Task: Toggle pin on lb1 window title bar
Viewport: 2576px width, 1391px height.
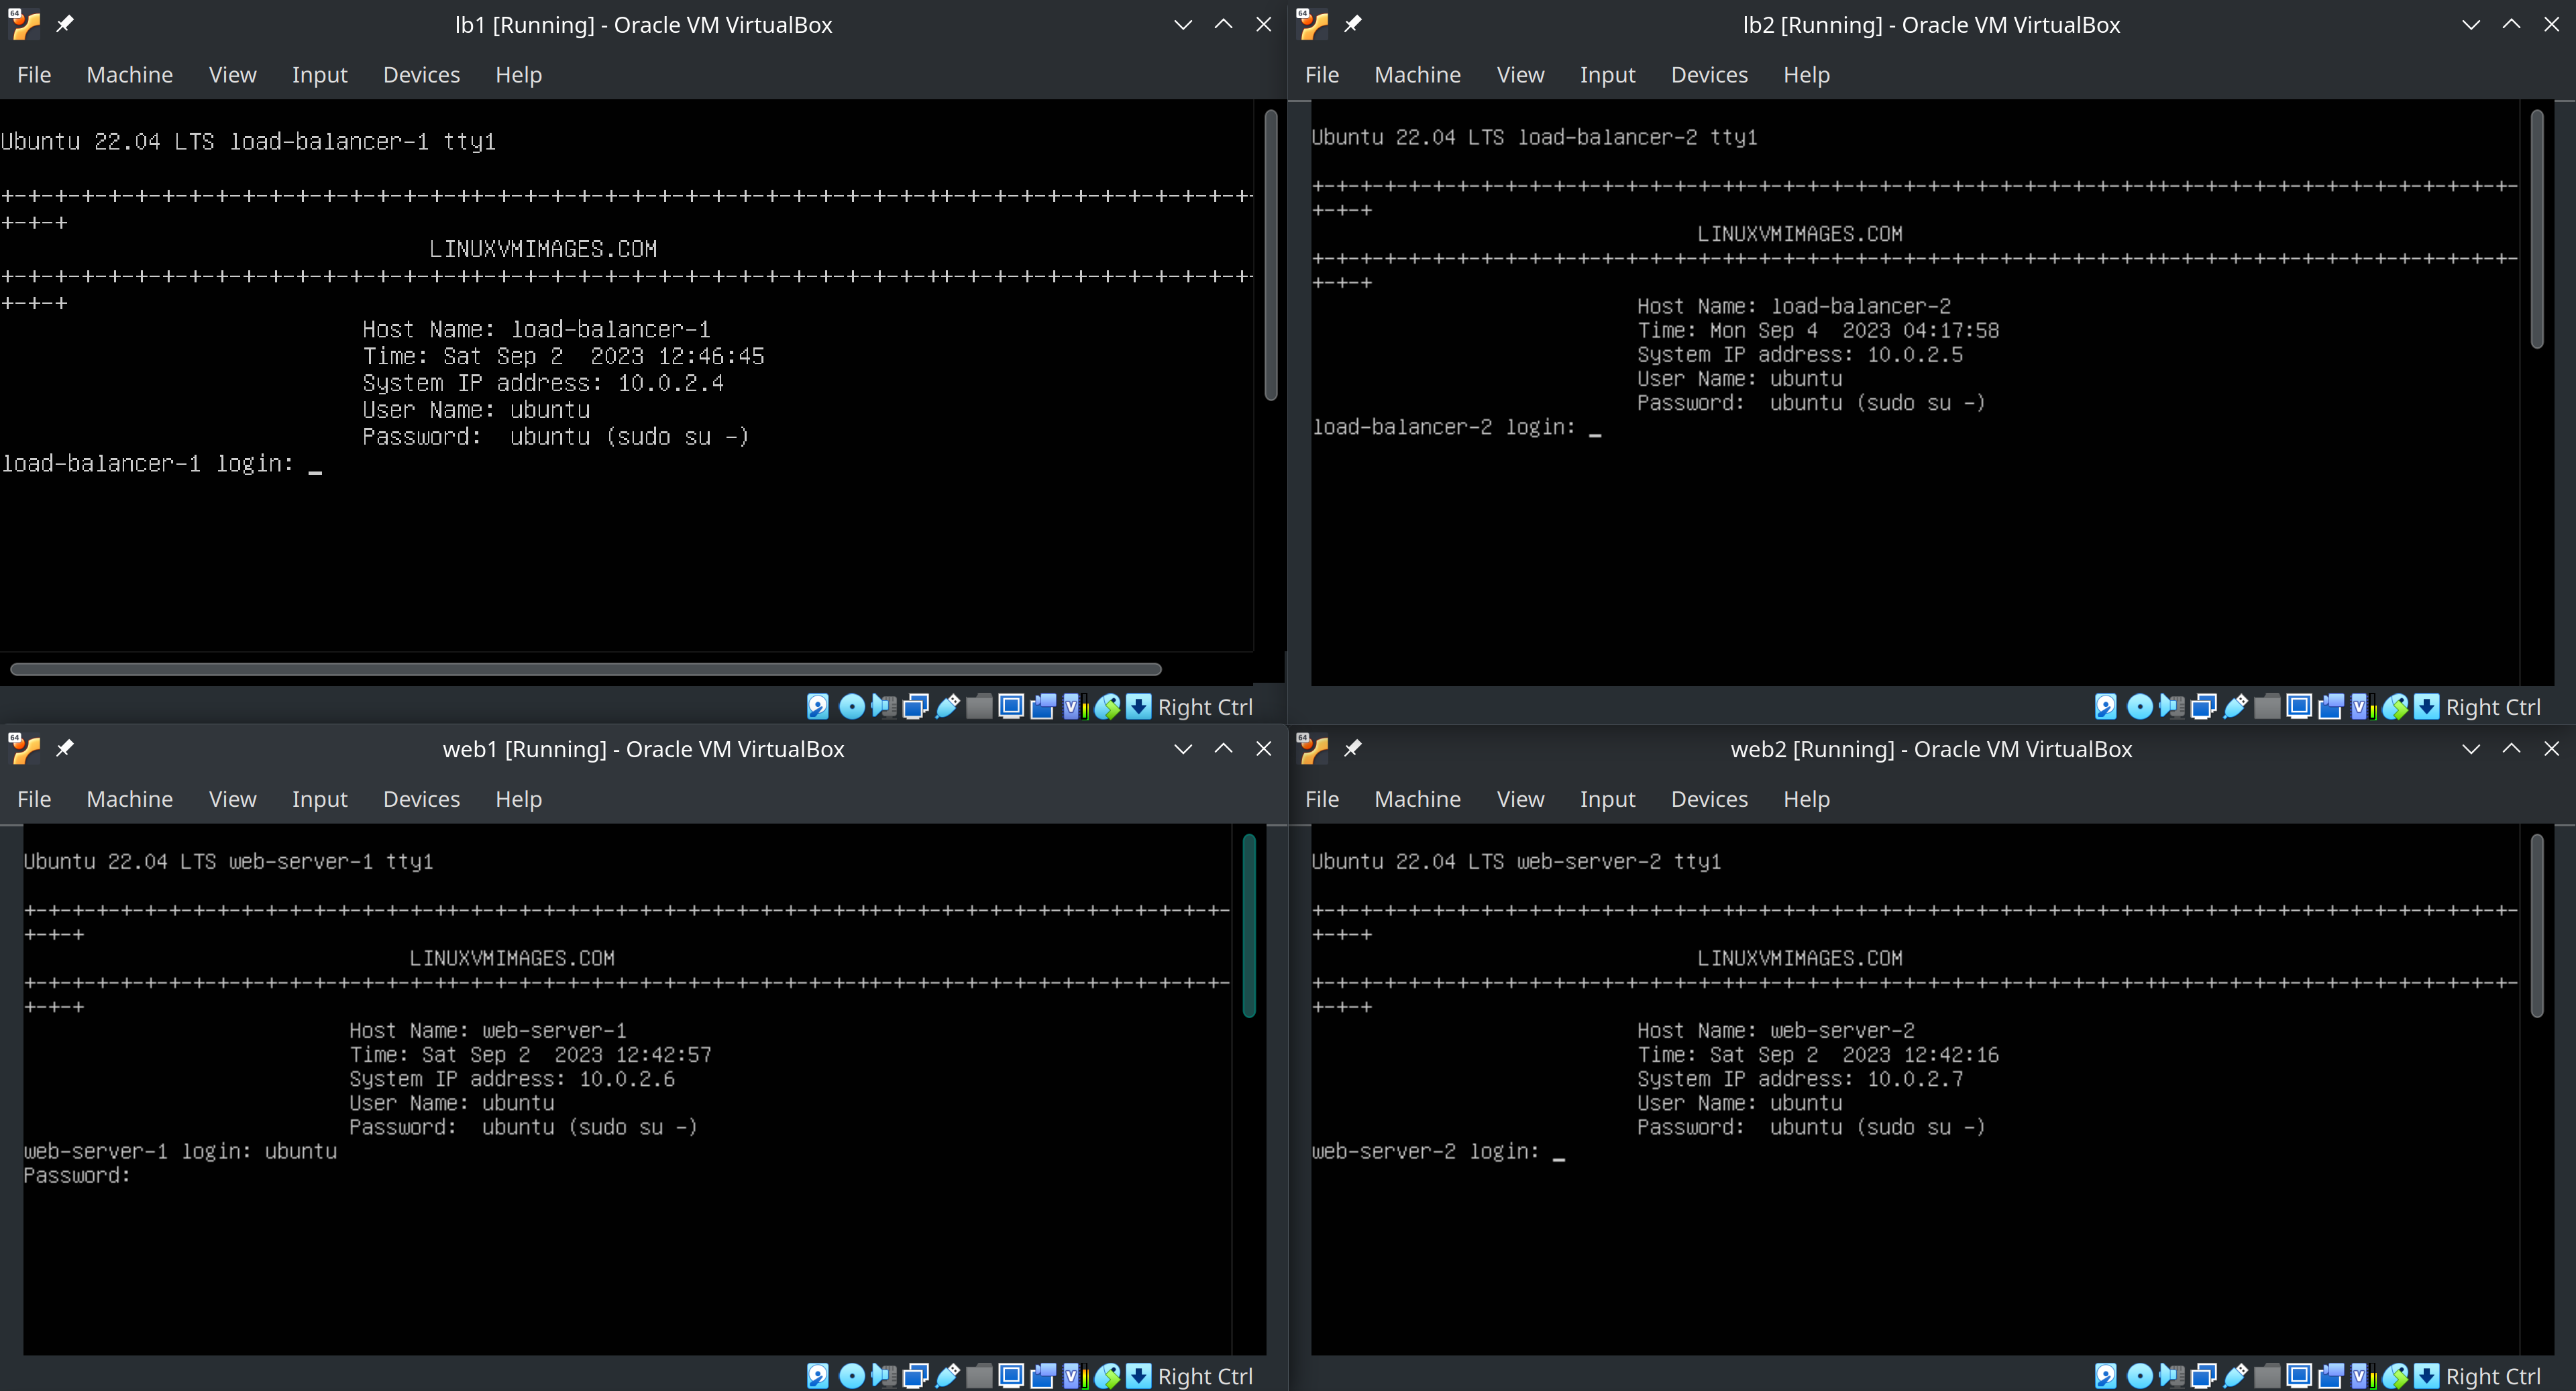Action: pyautogui.click(x=65, y=24)
